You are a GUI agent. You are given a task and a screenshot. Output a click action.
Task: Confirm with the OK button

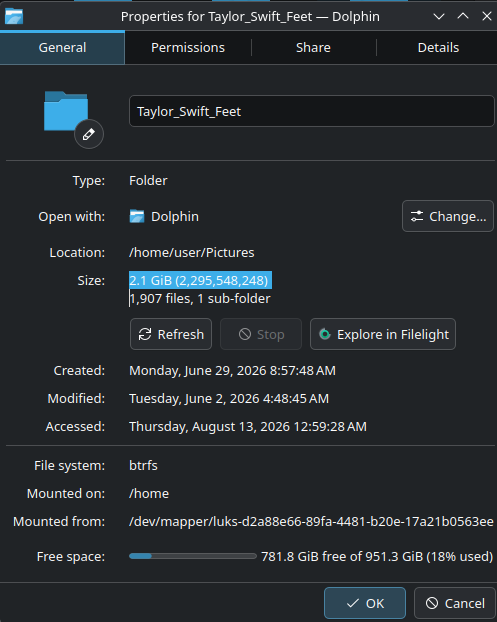365,603
